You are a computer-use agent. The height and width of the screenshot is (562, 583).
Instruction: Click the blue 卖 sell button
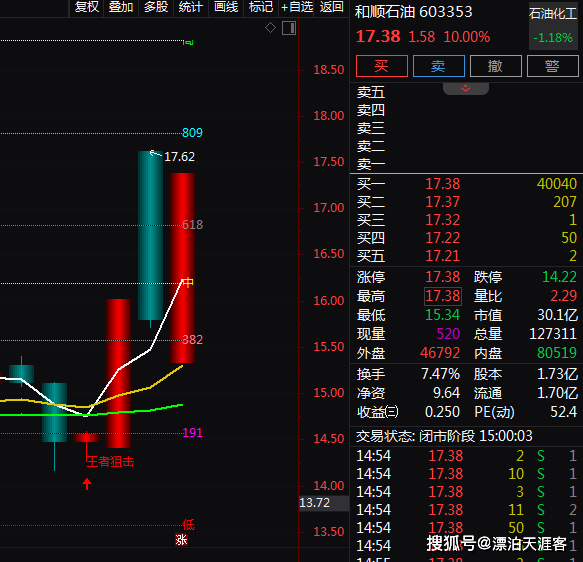(x=439, y=66)
